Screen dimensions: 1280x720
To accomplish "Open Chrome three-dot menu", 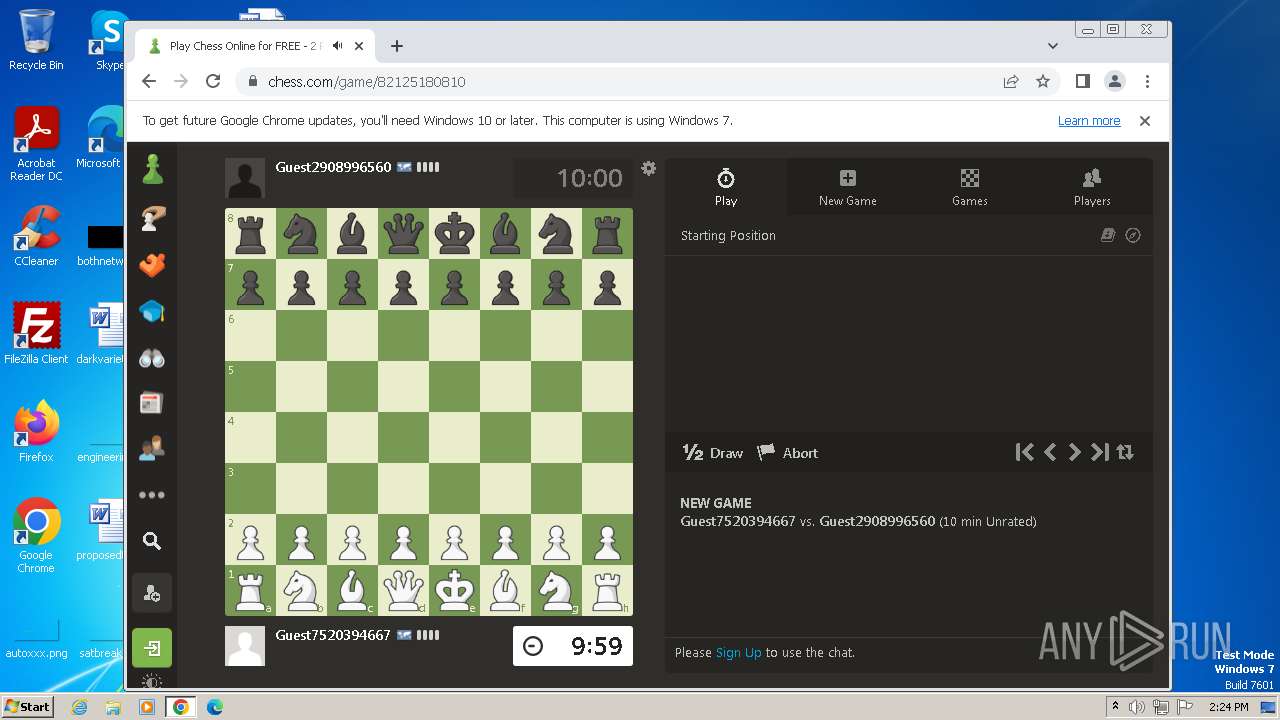I will click(1147, 82).
